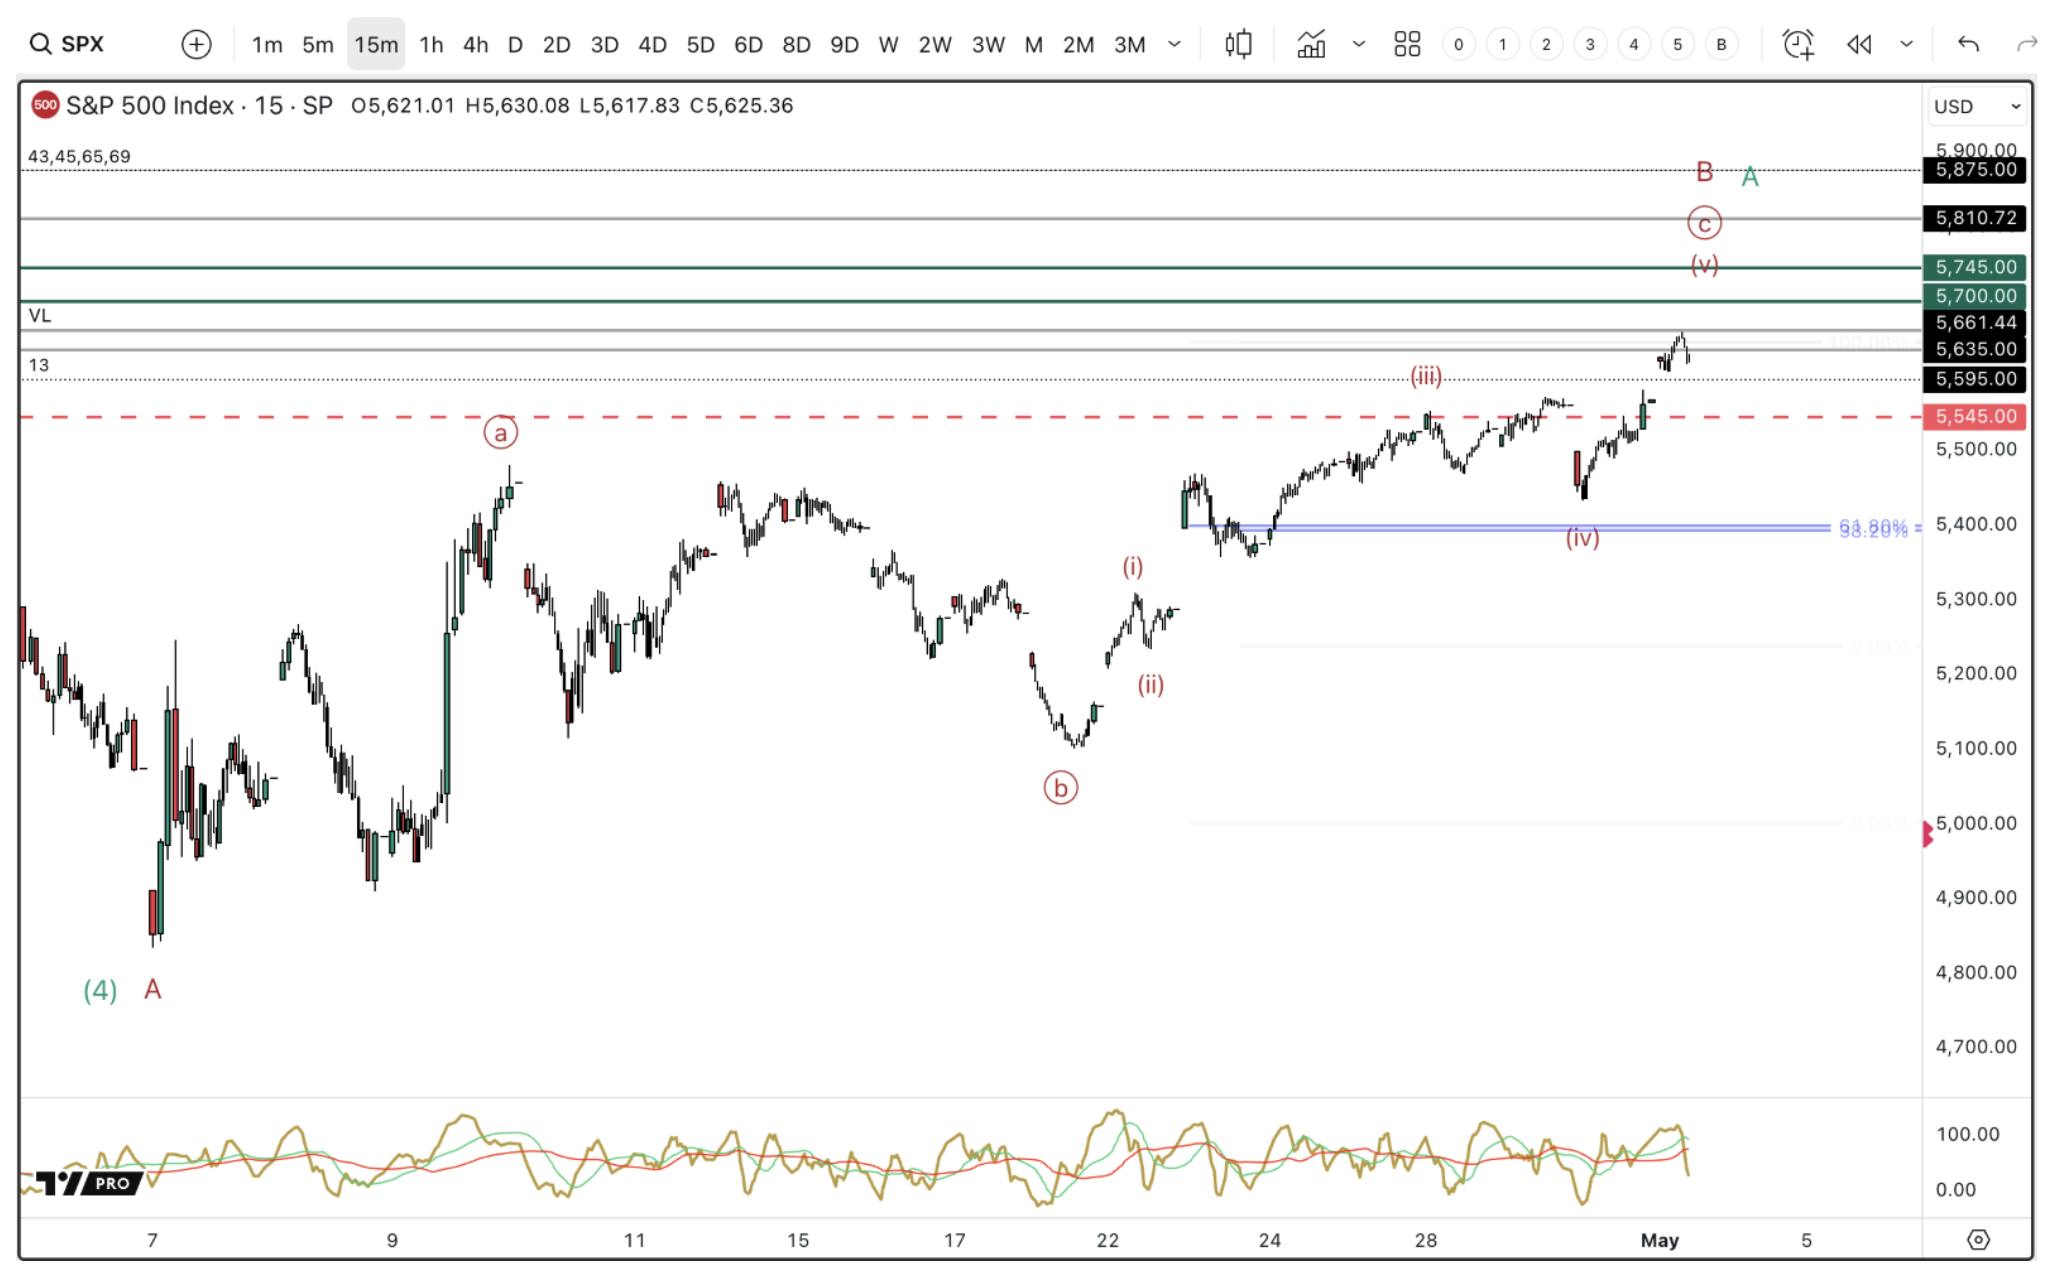
Task: Select the green 5,745.00 price label
Action: pyautogui.click(x=1975, y=267)
